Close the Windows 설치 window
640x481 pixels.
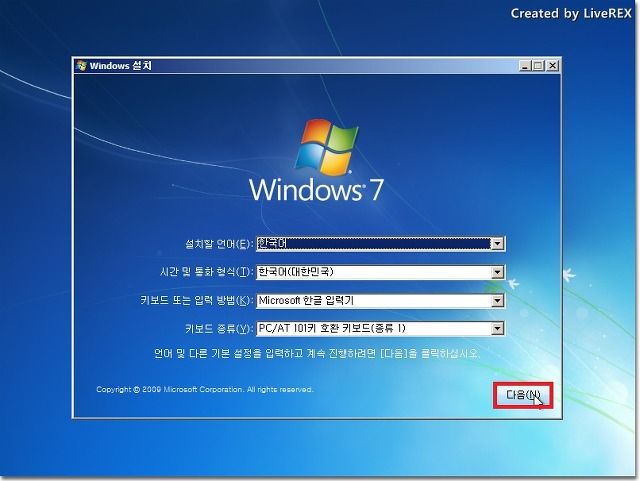[553, 65]
